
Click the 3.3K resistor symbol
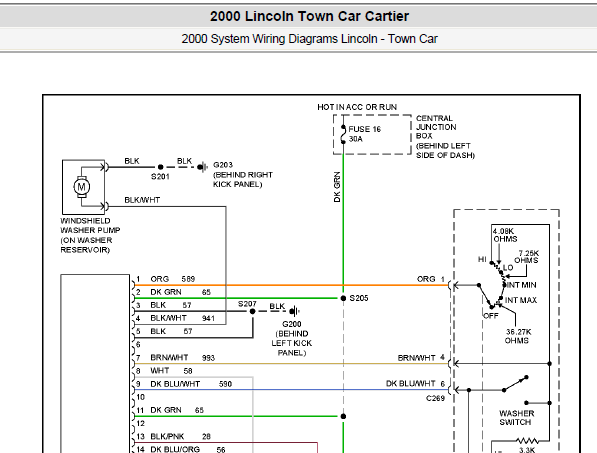pyautogui.click(x=527, y=441)
